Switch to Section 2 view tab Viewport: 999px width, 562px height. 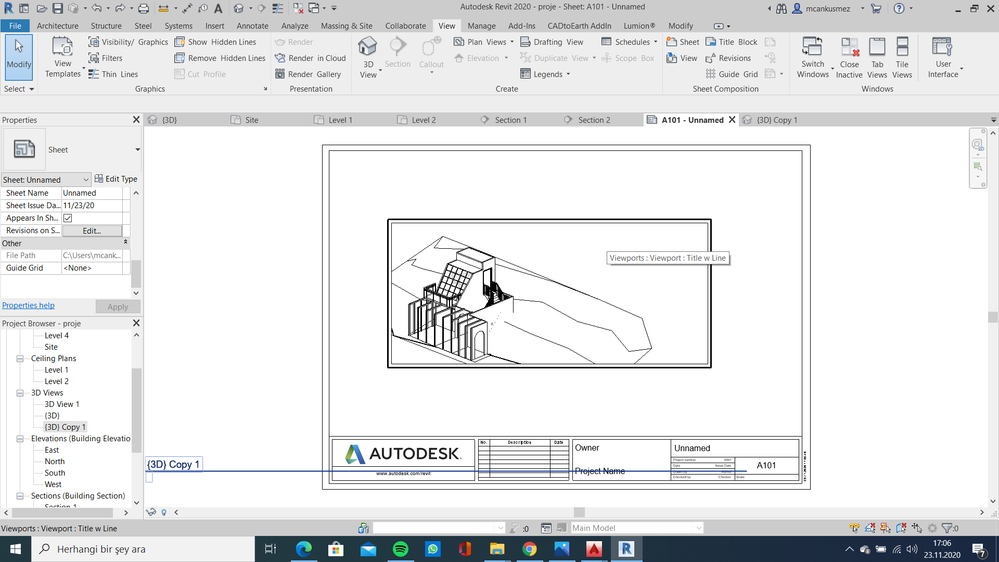[594, 120]
